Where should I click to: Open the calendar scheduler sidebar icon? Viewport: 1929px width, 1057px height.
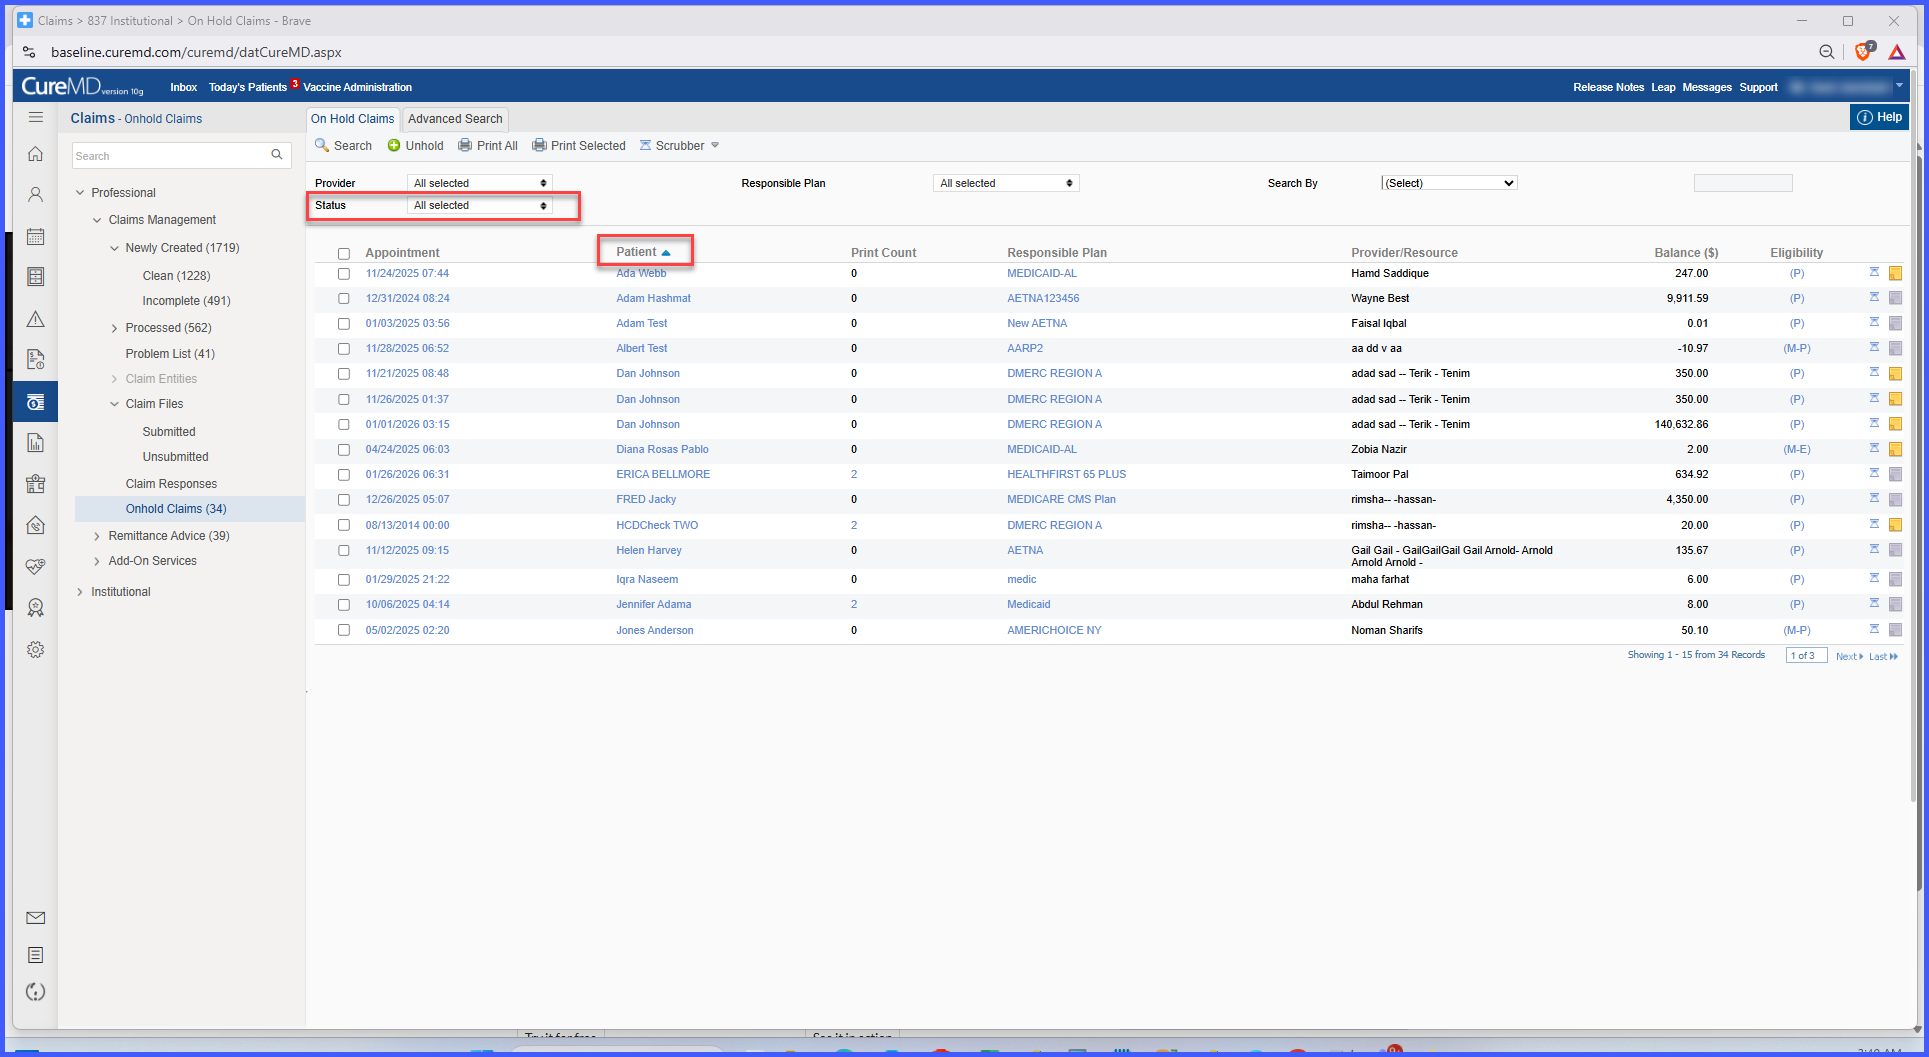[36, 237]
